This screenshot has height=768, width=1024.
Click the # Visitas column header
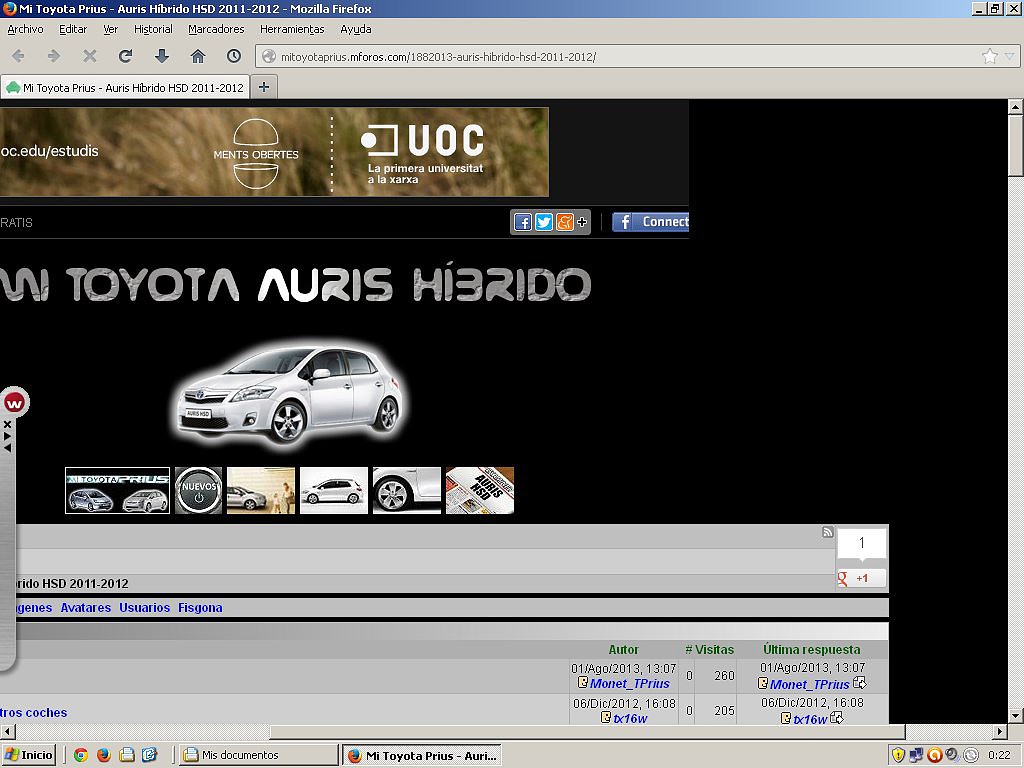coord(709,649)
